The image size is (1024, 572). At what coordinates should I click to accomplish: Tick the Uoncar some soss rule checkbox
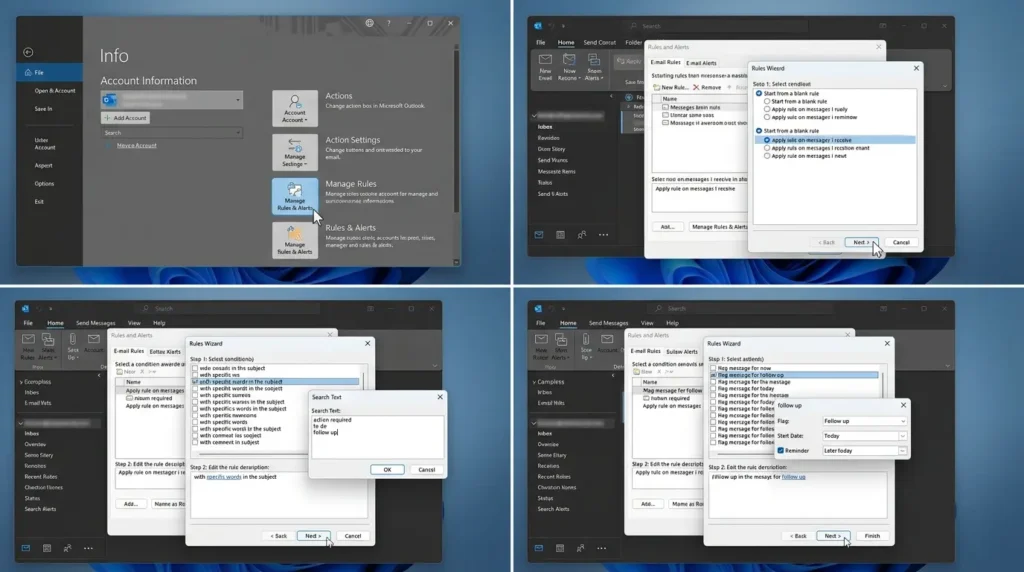665,115
